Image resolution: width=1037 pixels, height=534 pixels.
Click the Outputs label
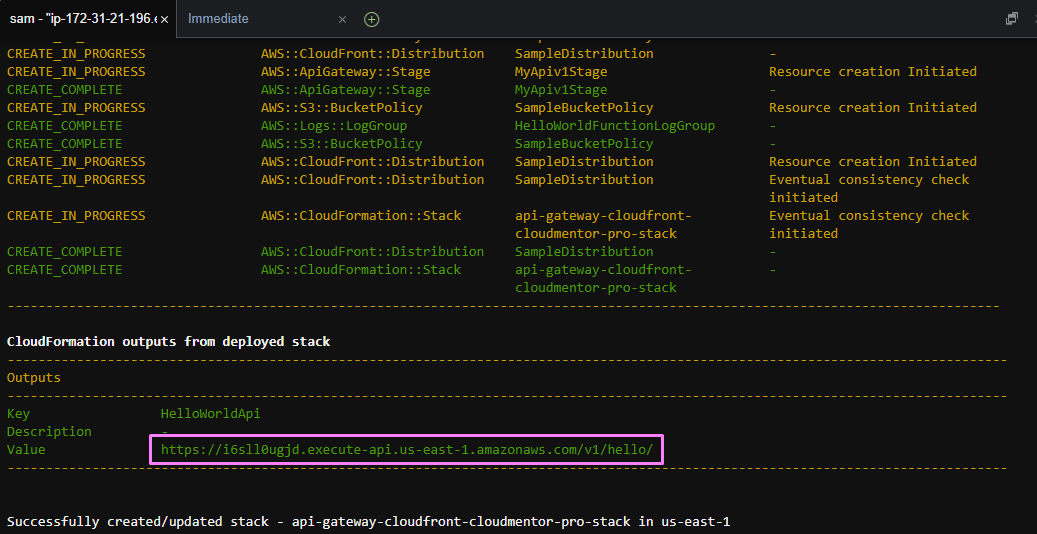click(x=34, y=378)
